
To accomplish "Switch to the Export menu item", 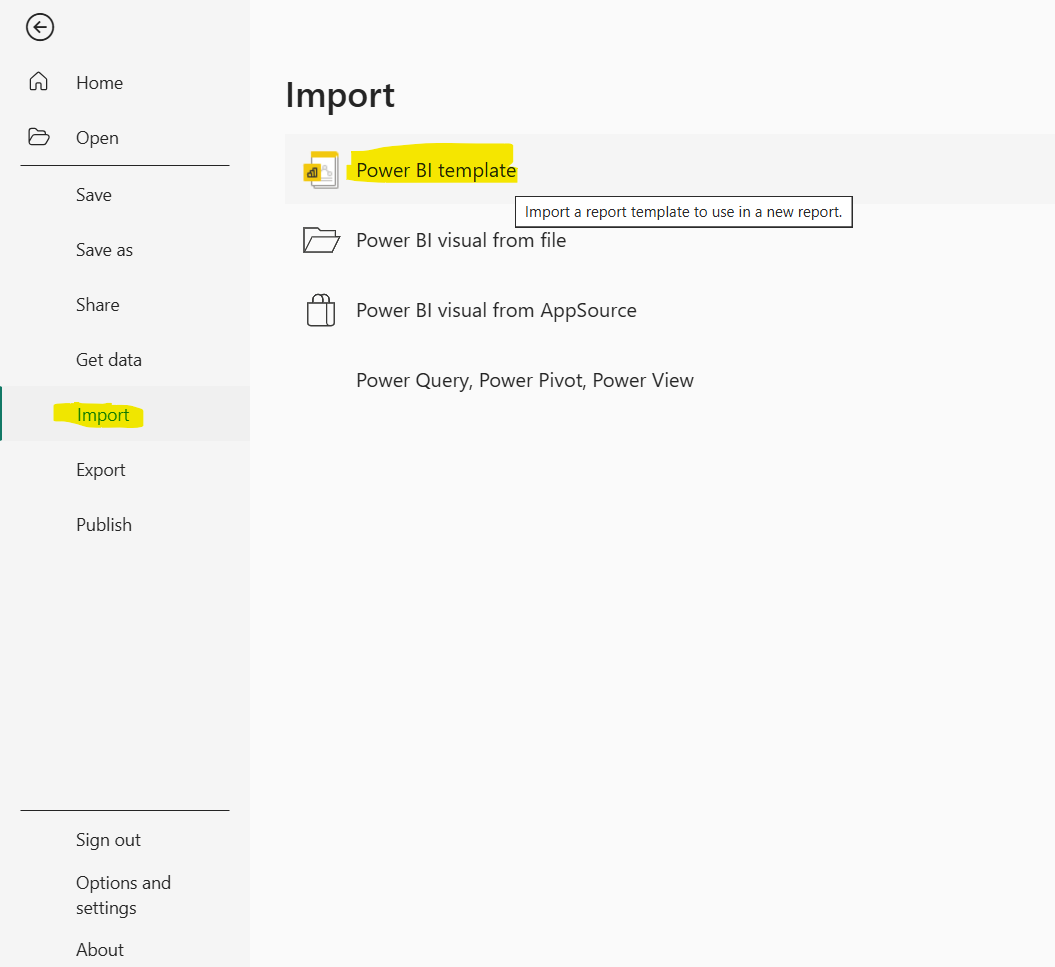I will coord(101,469).
